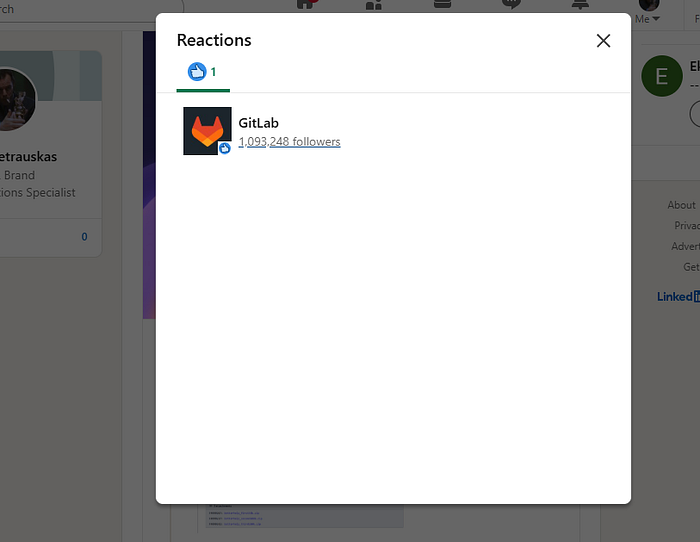This screenshot has height=542, width=700.
Task: Open the Notifications bell icon
Action: 580,4
